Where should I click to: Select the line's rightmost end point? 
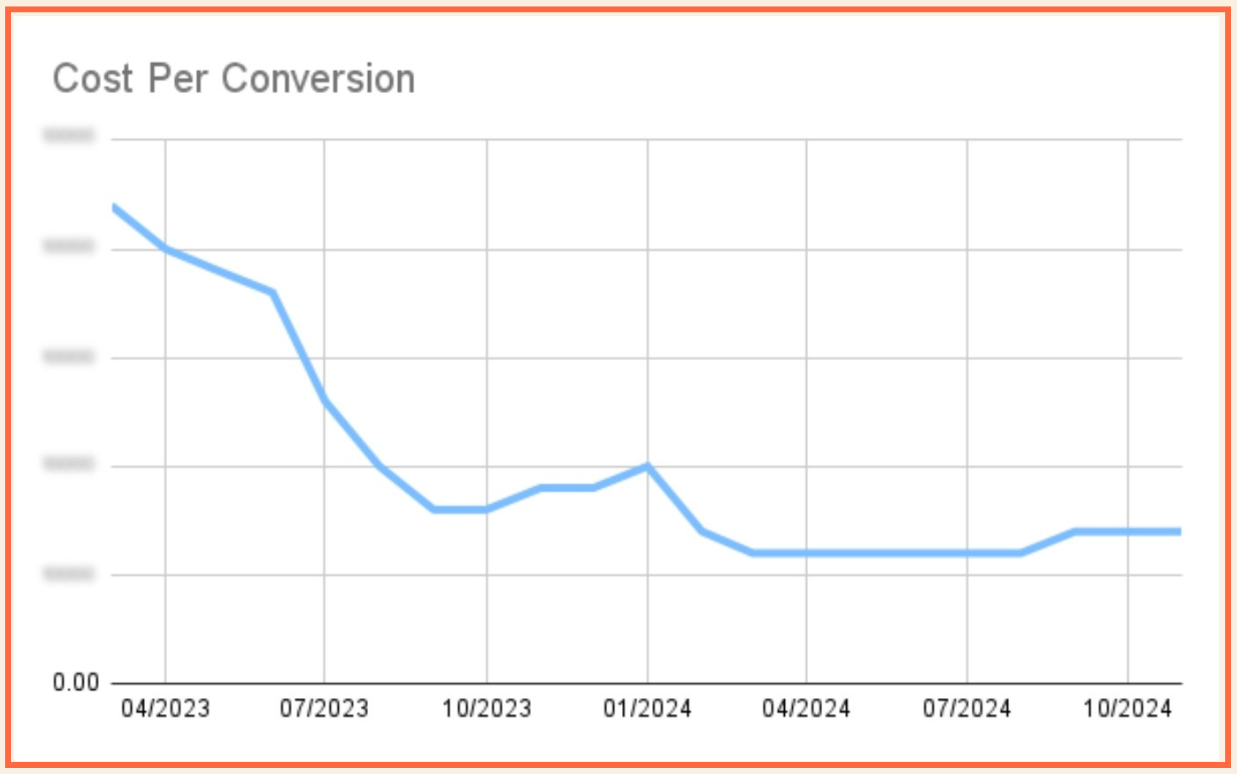(1180, 531)
